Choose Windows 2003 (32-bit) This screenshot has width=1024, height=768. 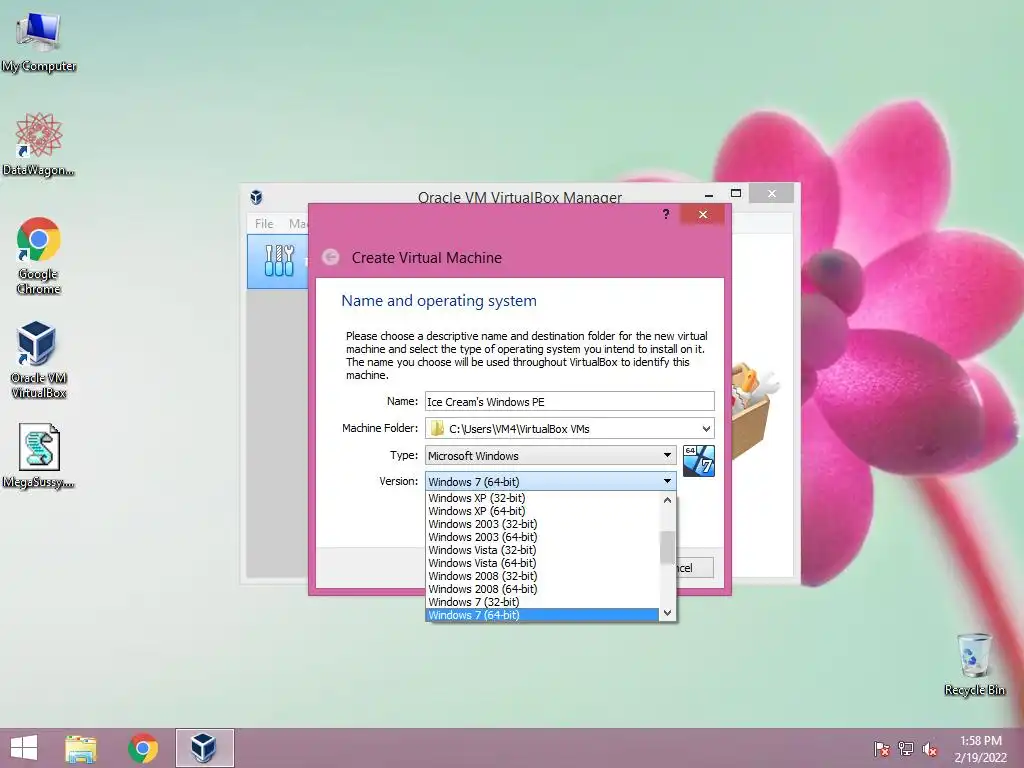tap(542, 524)
